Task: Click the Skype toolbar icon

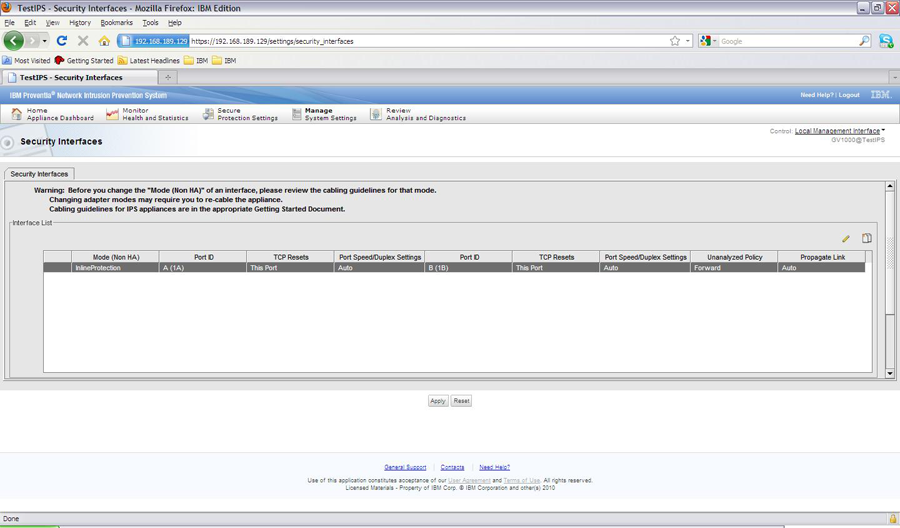Action: 886,41
